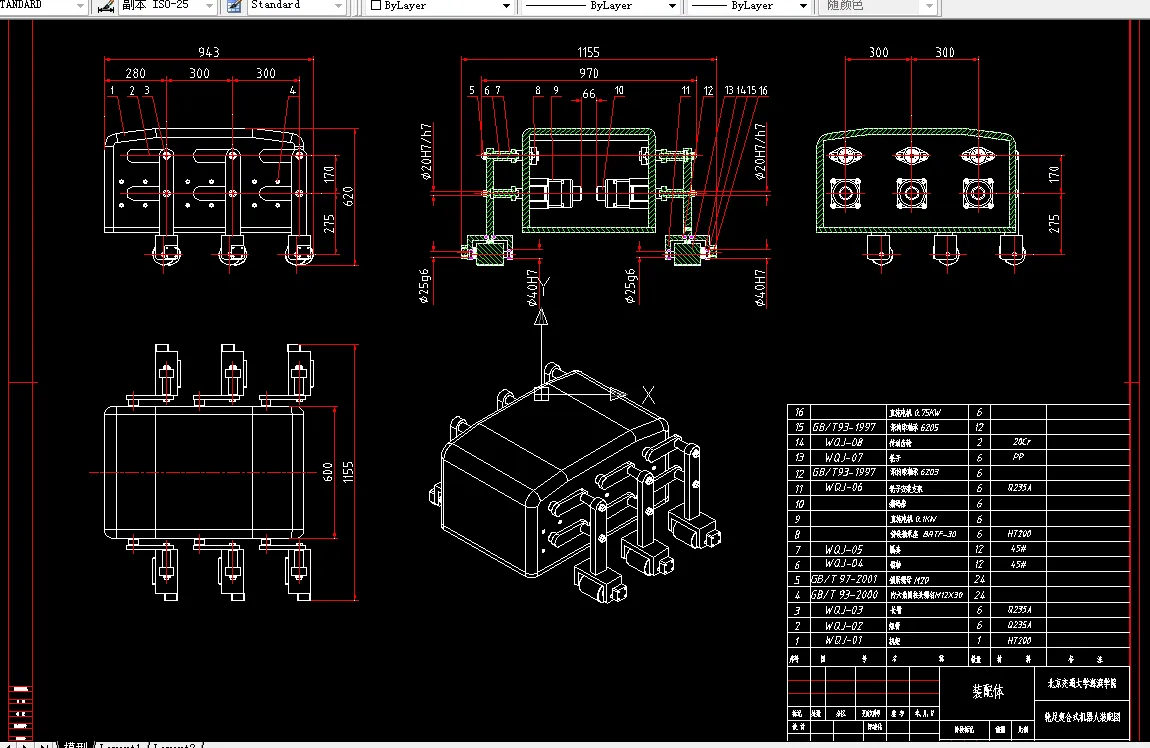This screenshot has height=748, width=1150.
Task: Select balloon number 4 in the side view
Action: (x=293, y=90)
